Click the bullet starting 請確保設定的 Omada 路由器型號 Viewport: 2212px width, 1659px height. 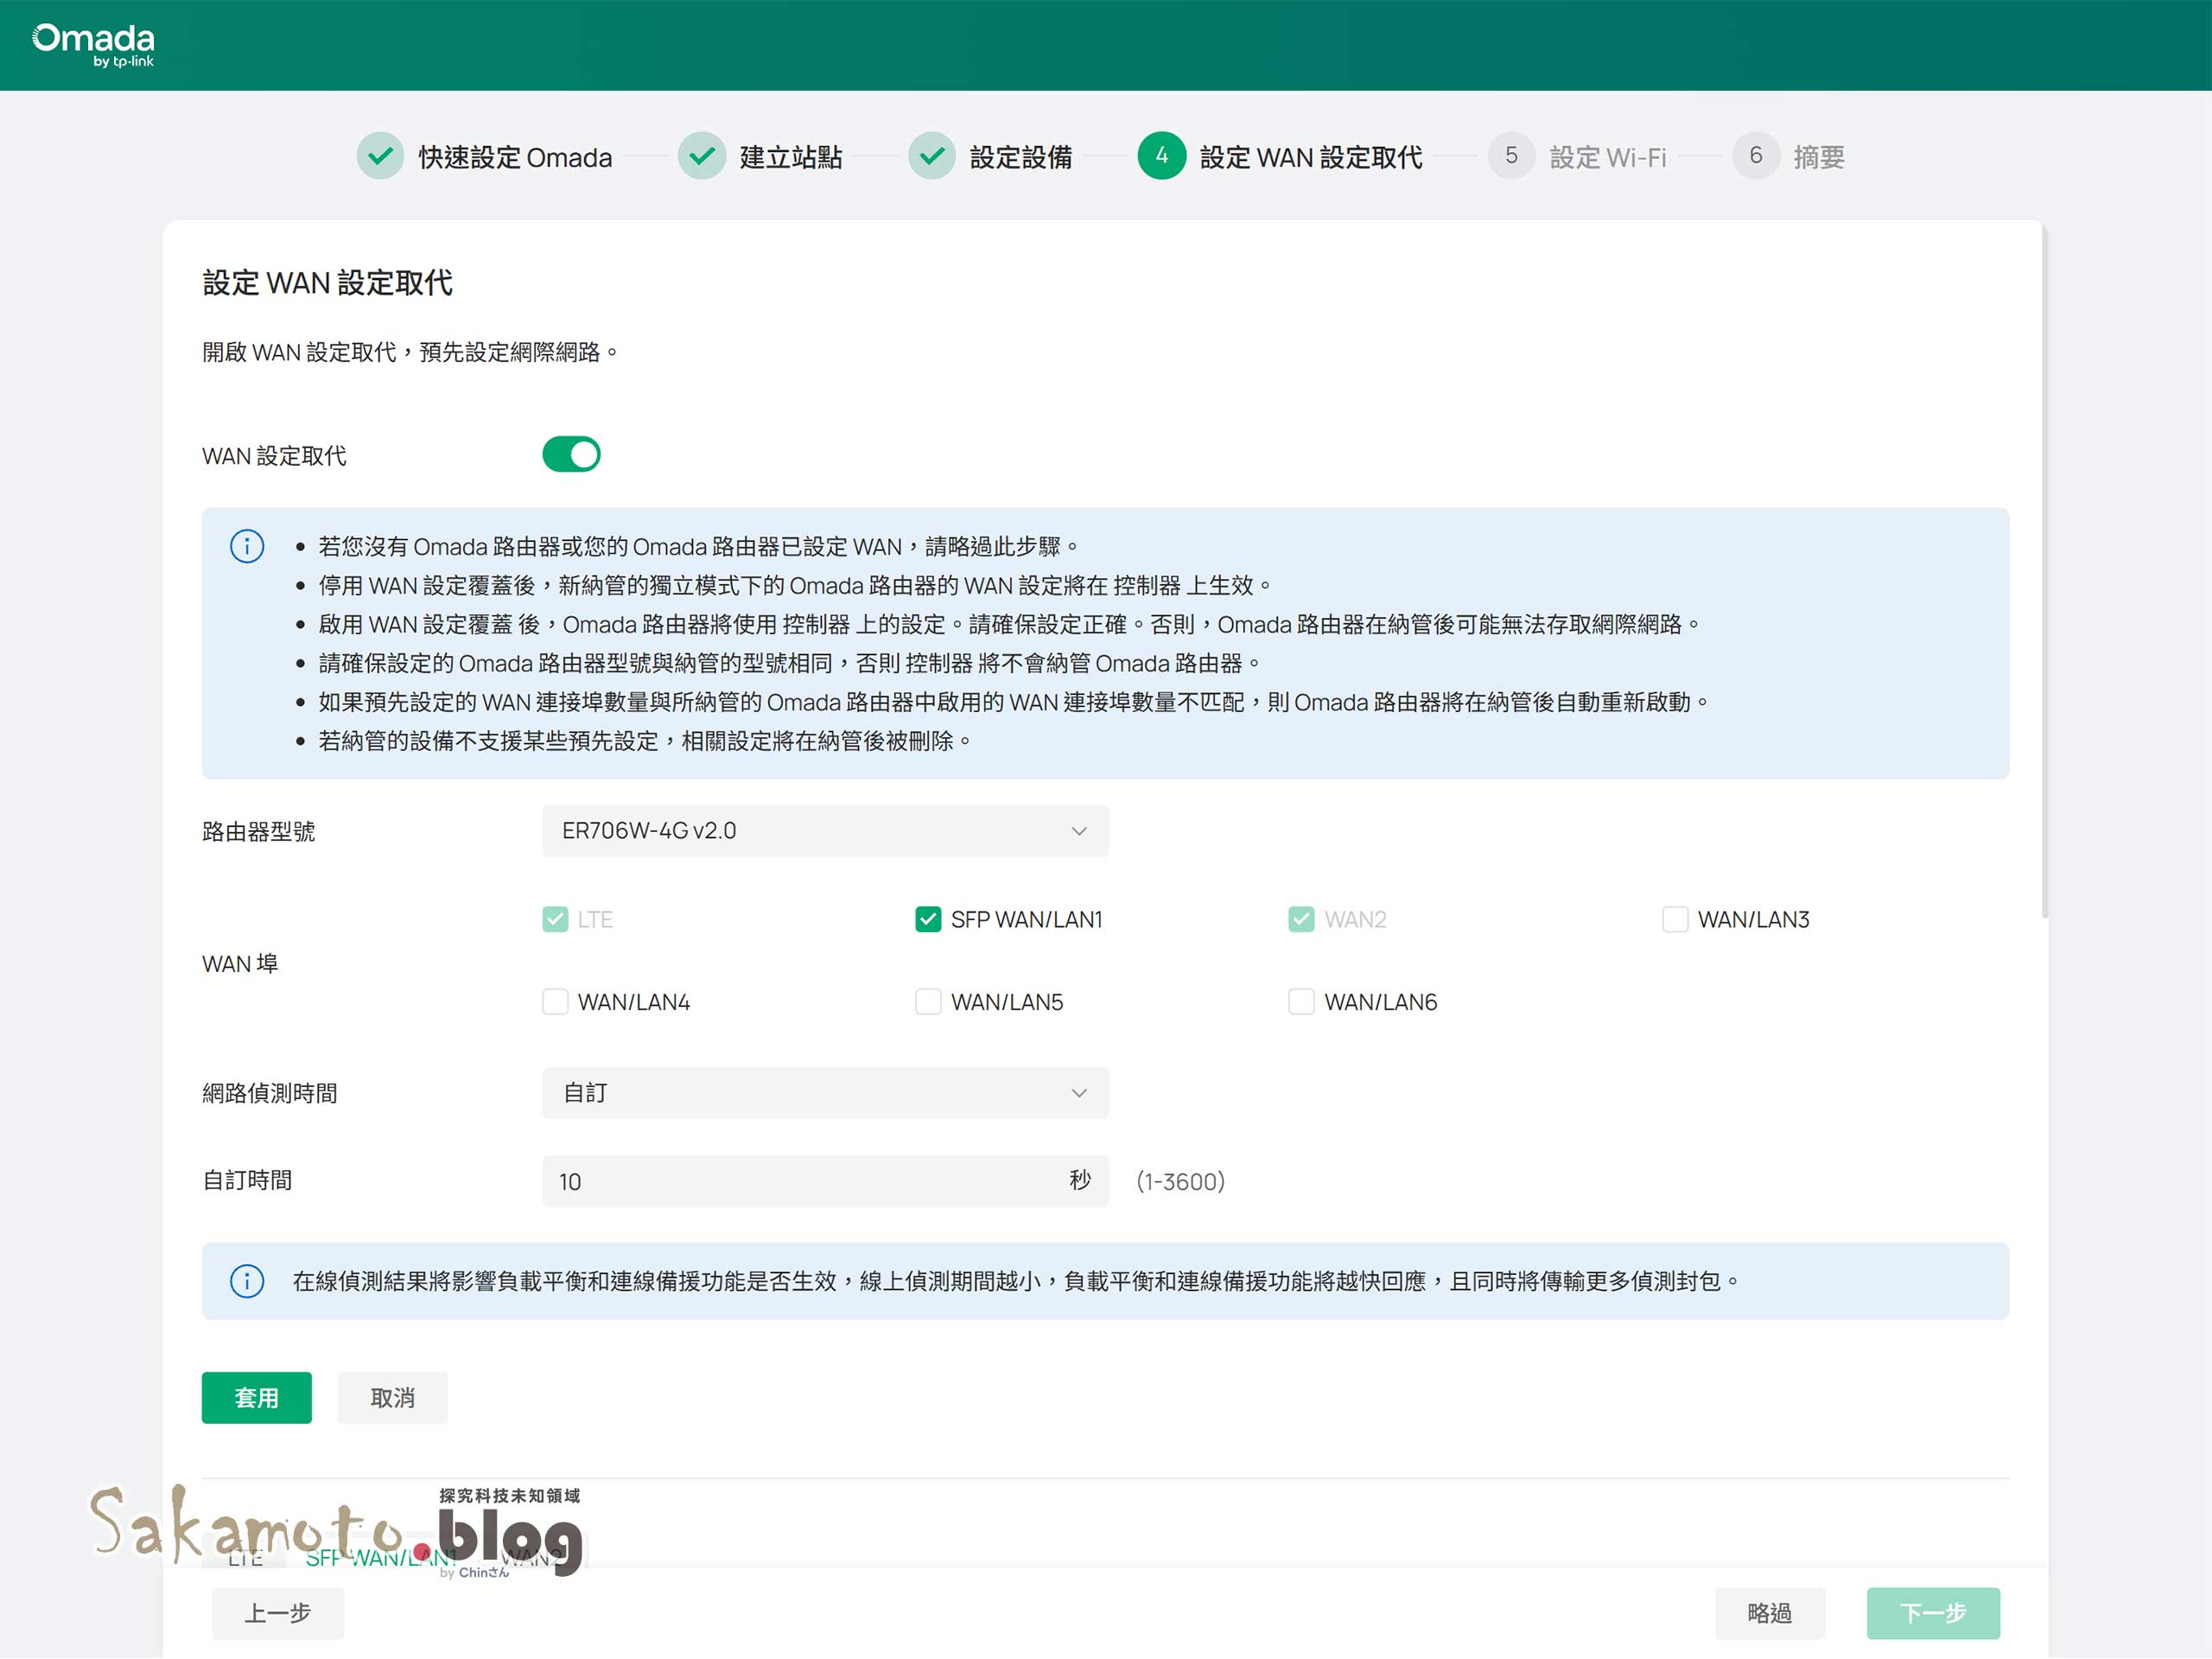(x=790, y=663)
